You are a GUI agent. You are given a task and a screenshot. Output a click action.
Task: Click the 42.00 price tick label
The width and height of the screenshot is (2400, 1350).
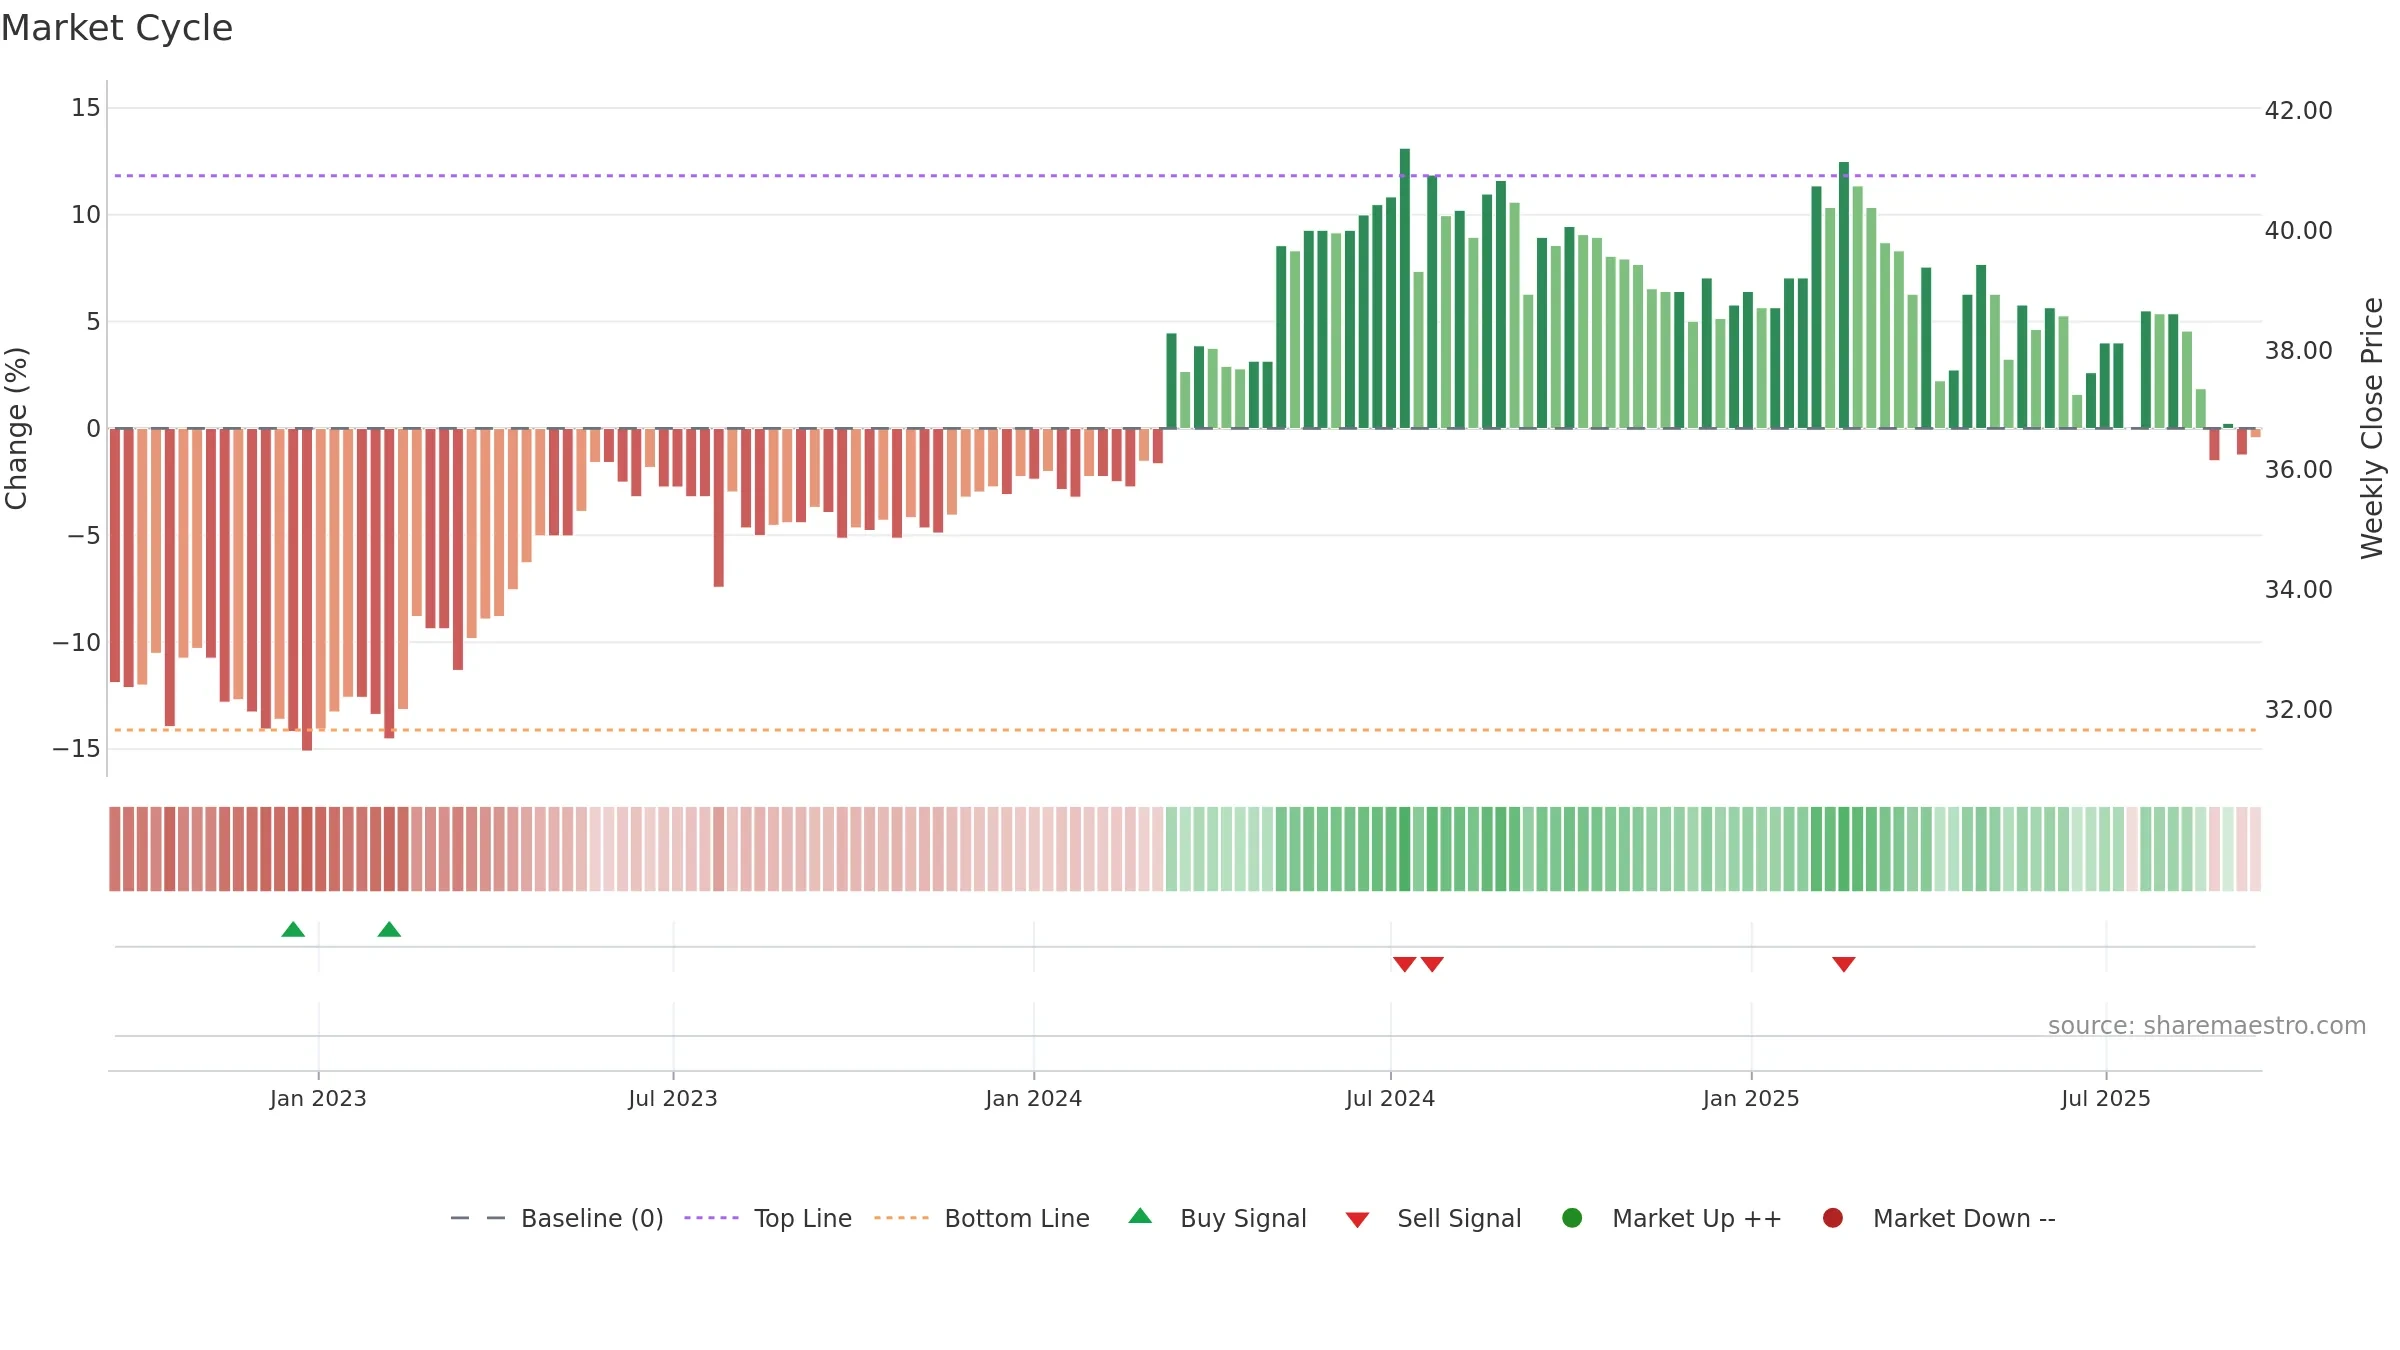2298,110
